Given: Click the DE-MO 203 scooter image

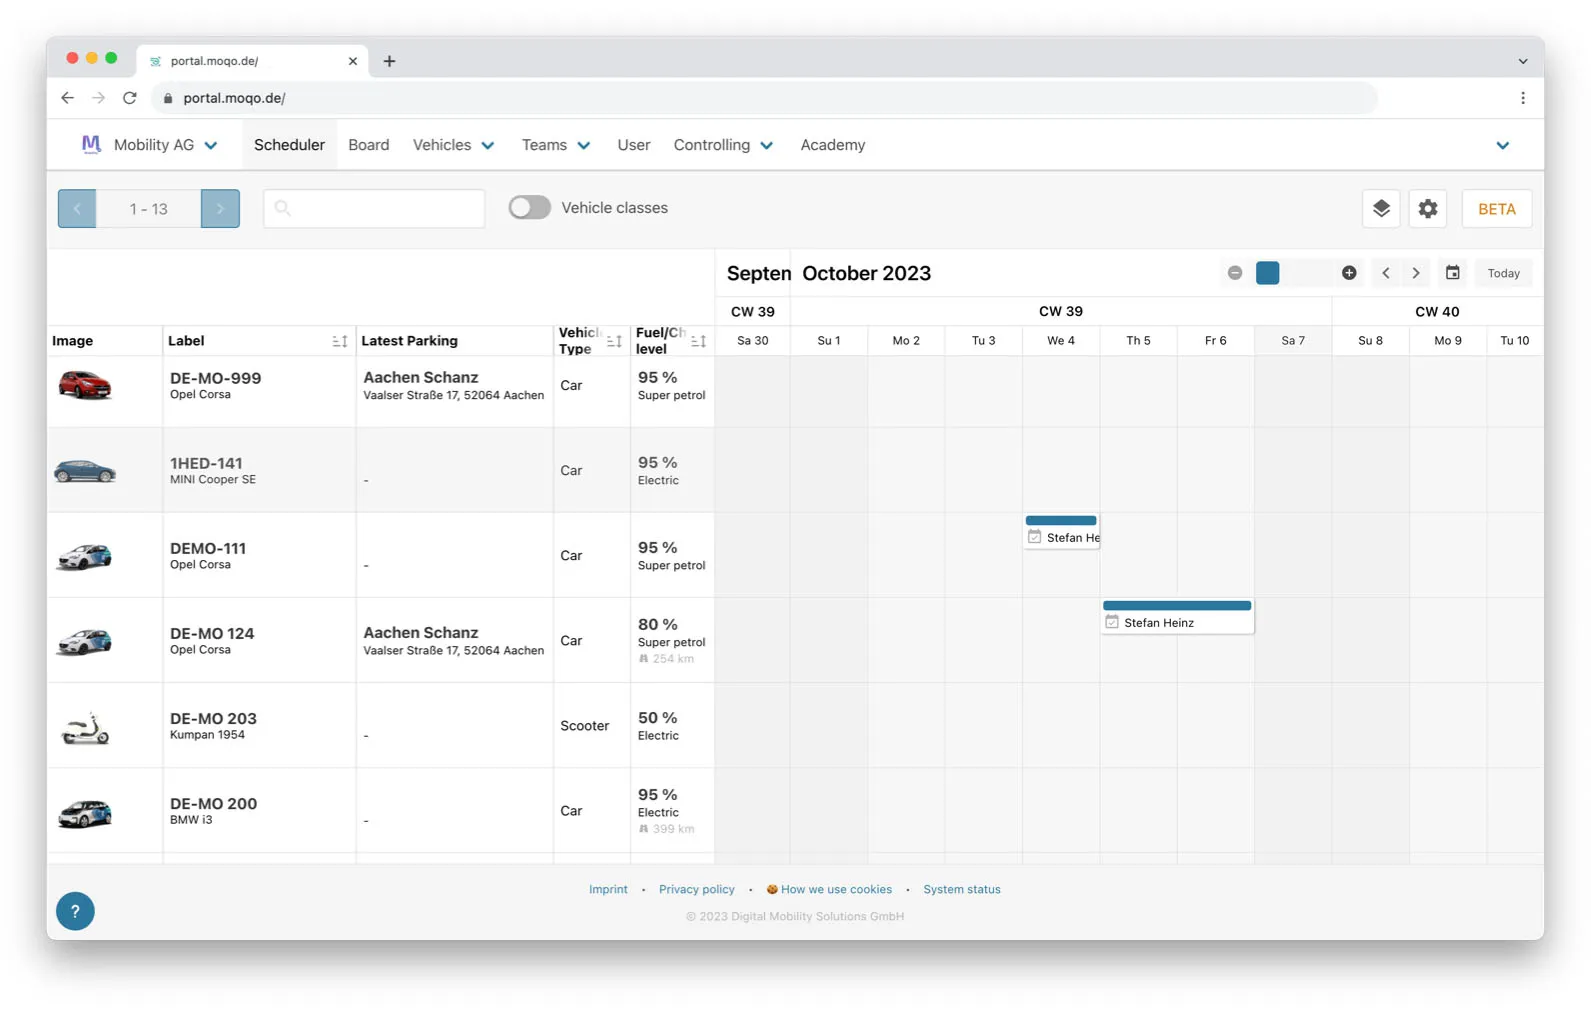Looking at the screenshot, I should (x=85, y=727).
